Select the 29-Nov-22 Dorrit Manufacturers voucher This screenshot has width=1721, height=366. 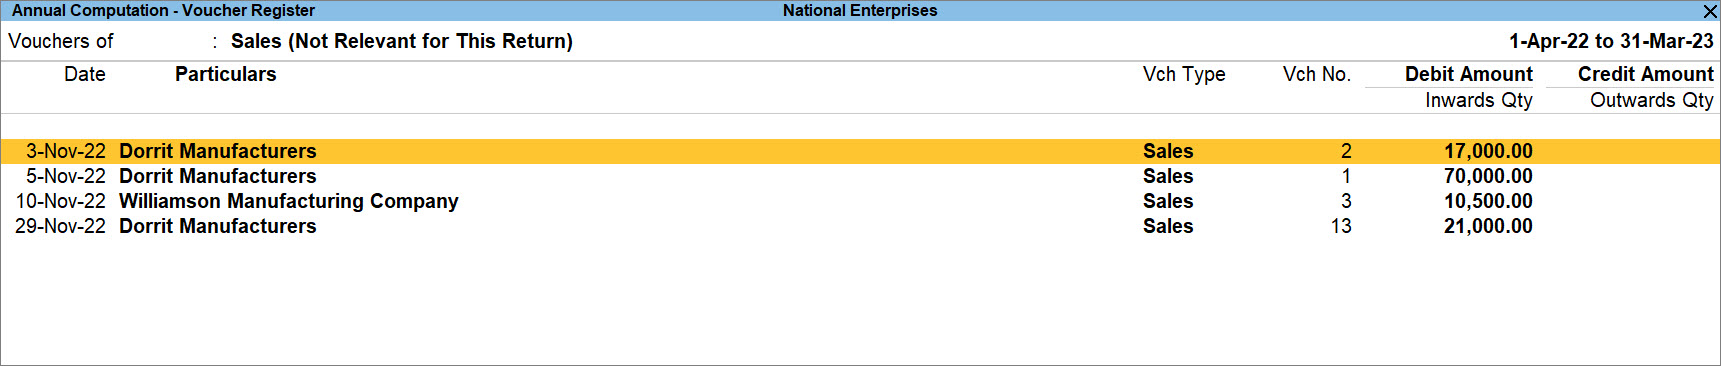tap(860, 226)
